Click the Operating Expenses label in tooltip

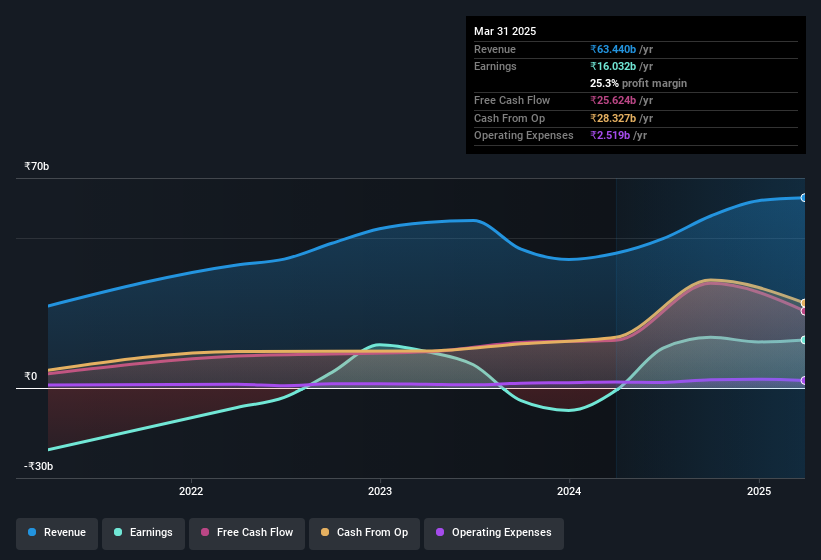524,136
